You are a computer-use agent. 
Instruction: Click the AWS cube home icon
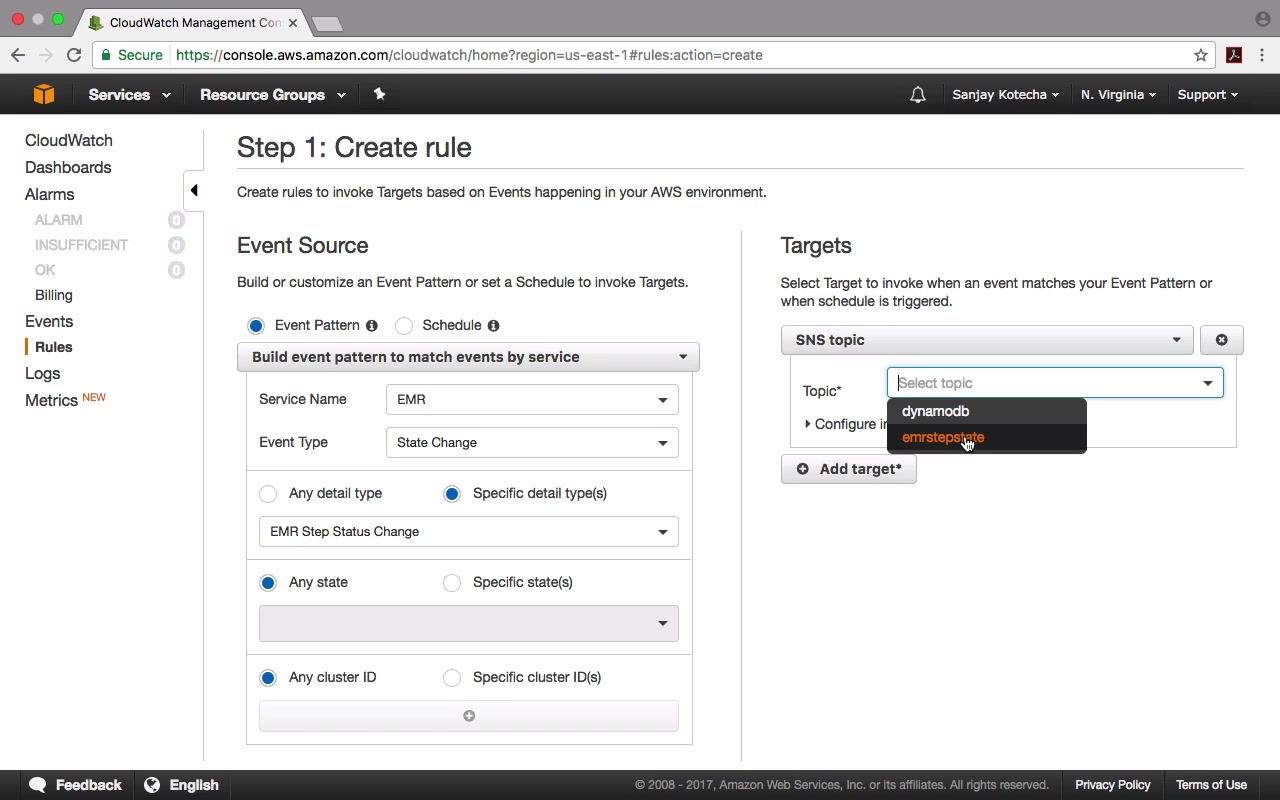[x=43, y=94]
